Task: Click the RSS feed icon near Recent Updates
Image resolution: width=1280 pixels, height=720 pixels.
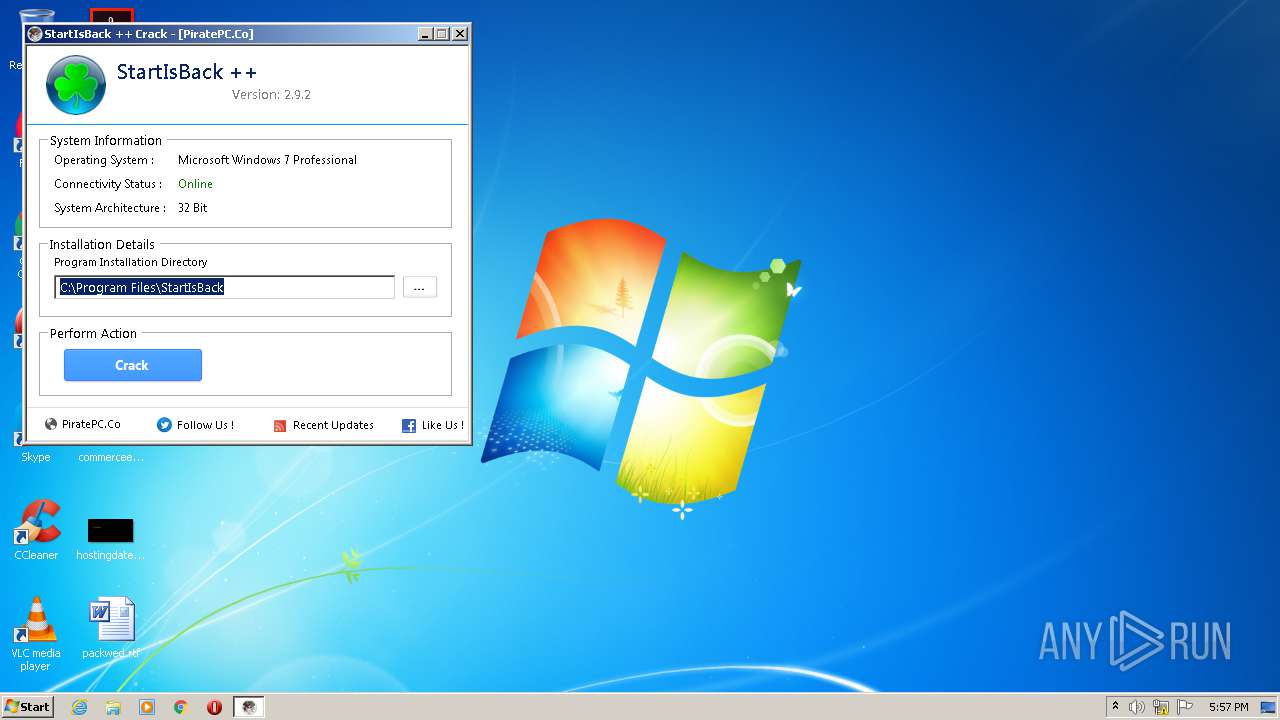Action: tap(280, 426)
